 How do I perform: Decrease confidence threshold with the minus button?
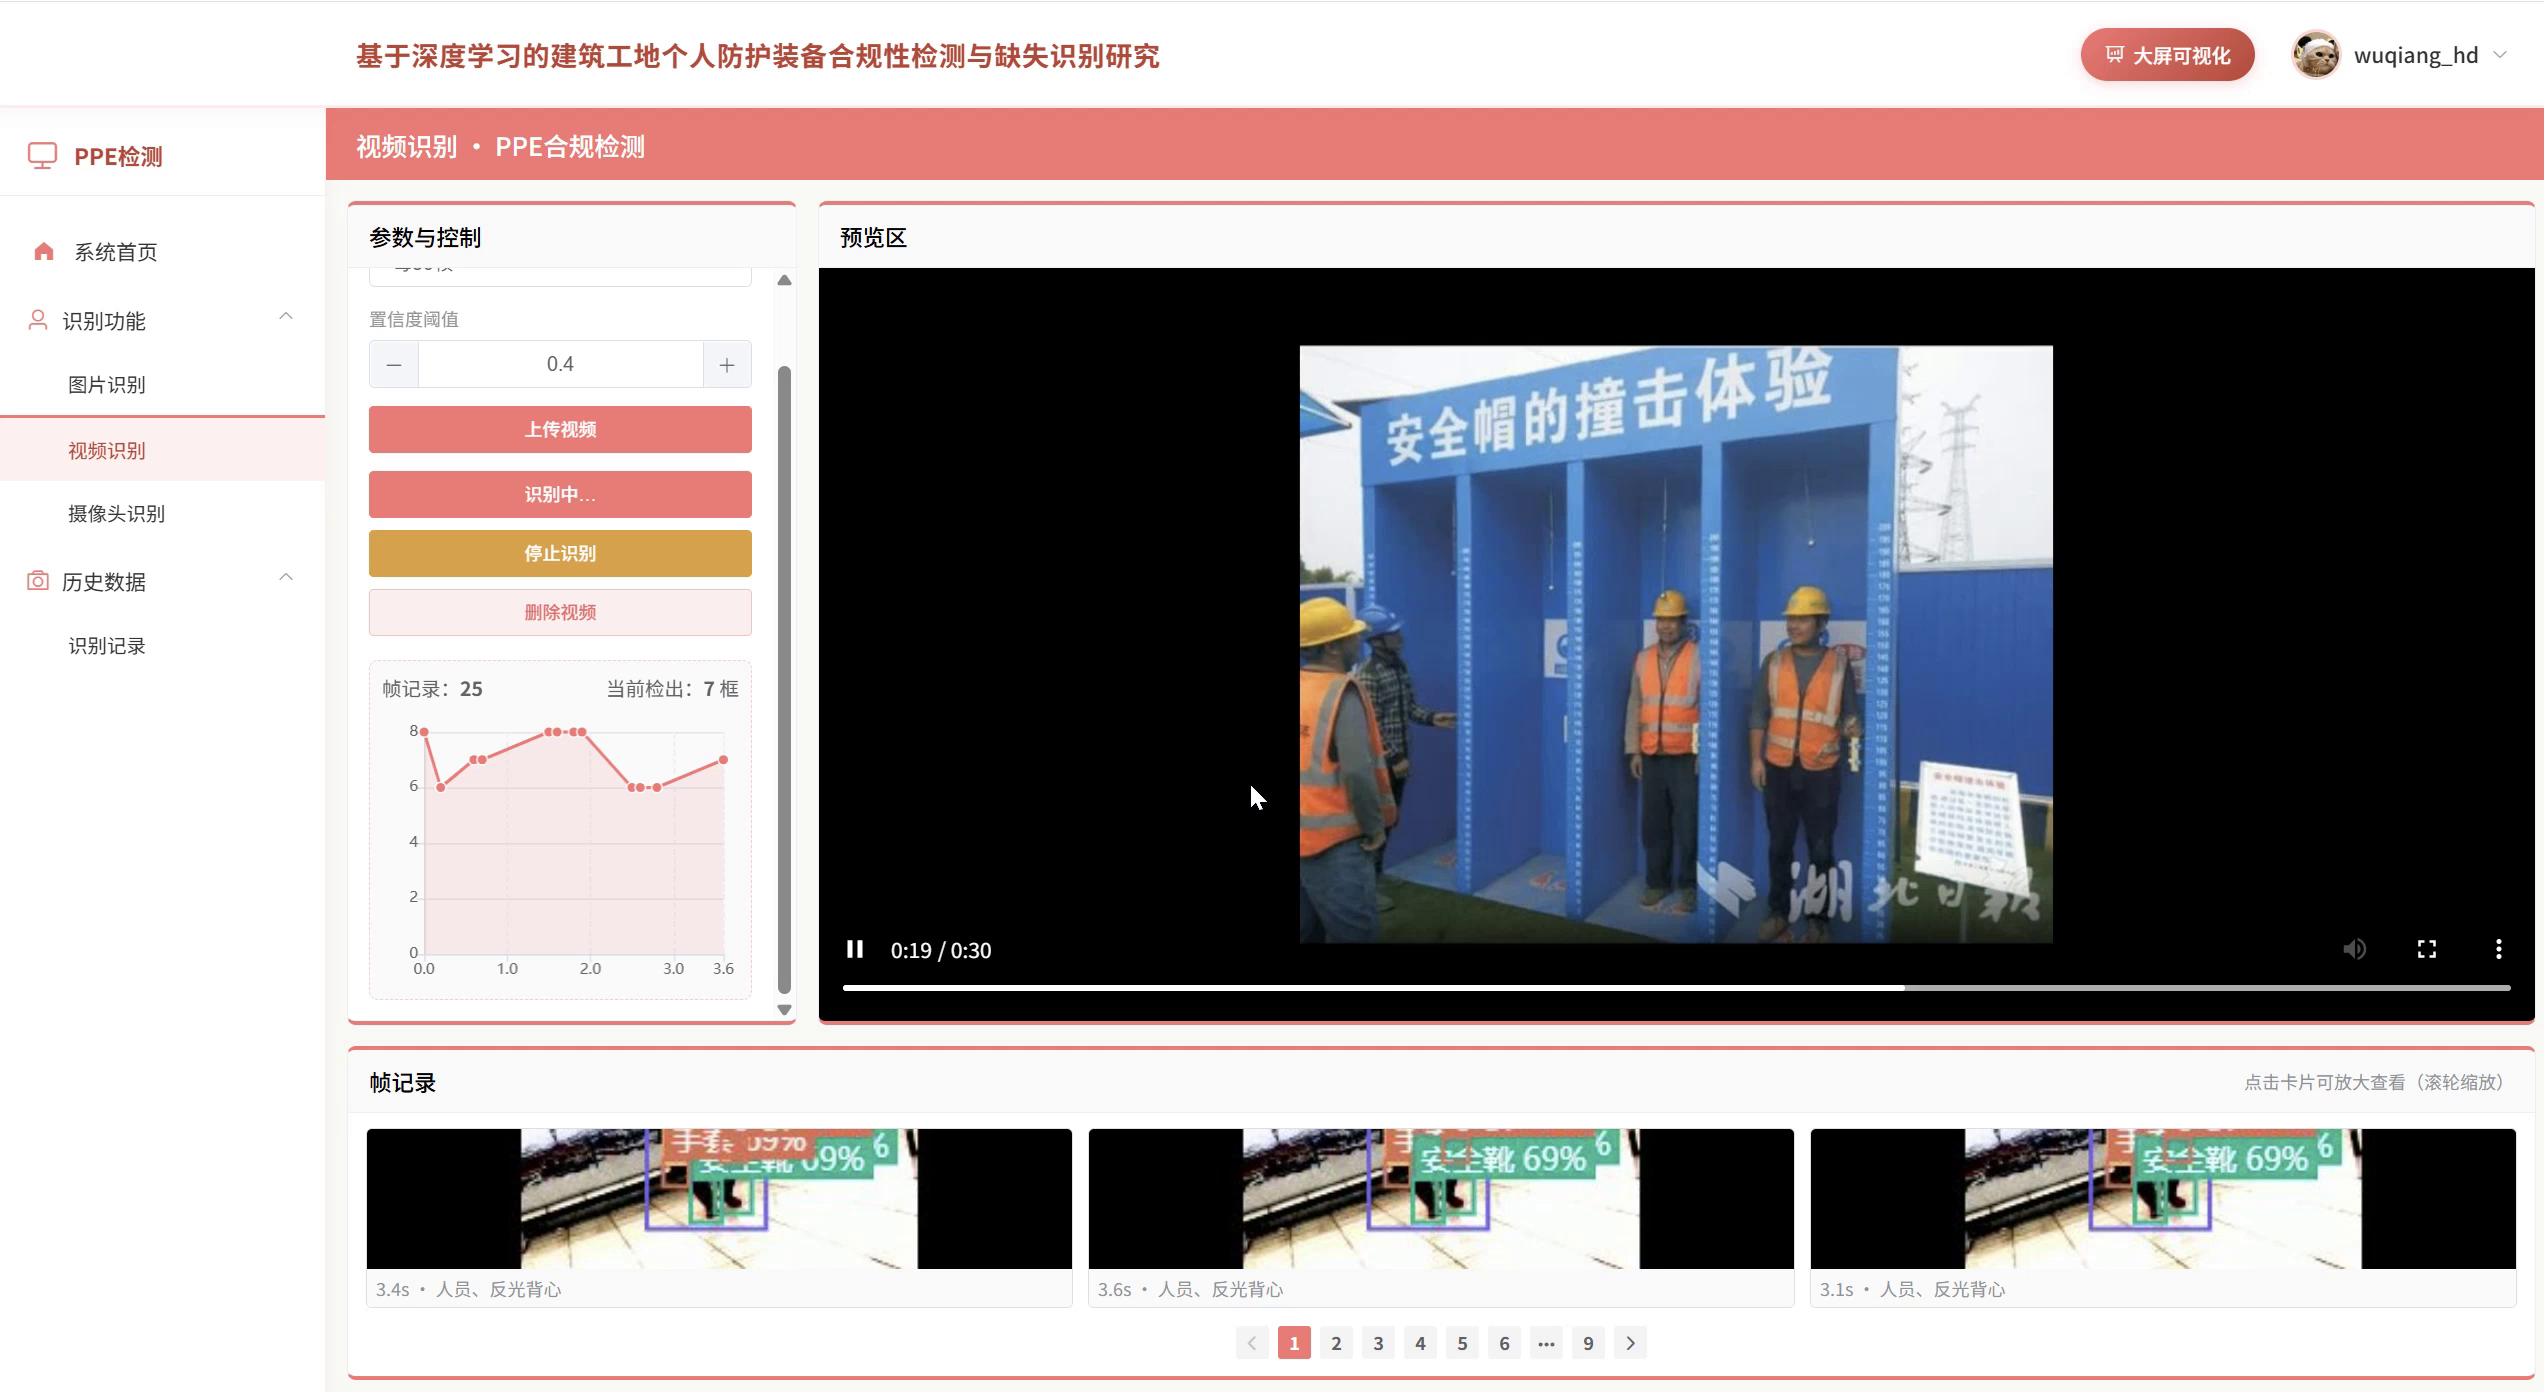[x=394, y=365]
